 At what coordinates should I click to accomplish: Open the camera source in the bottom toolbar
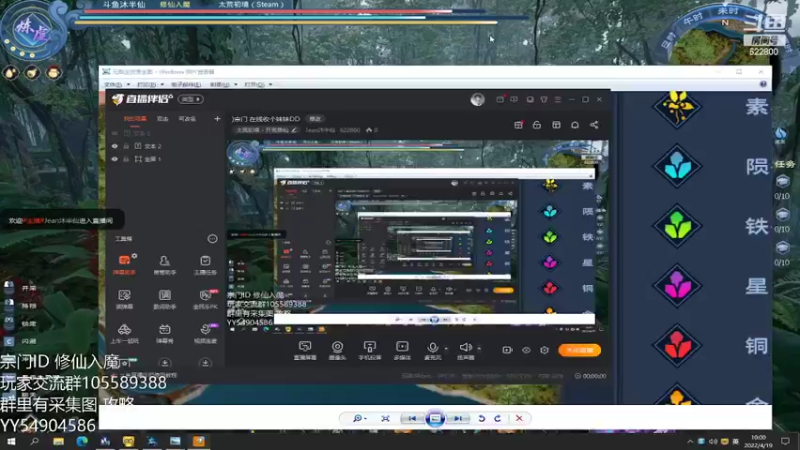(337, 350)
